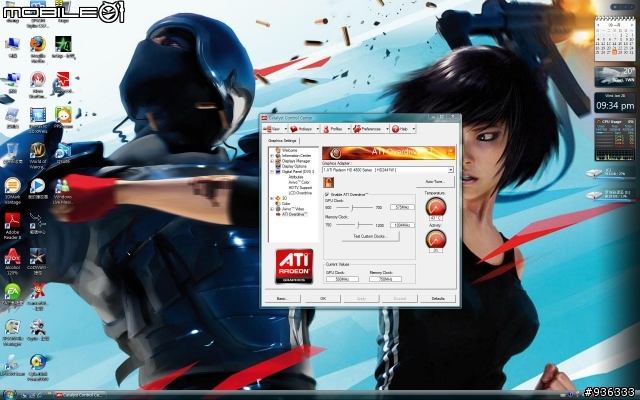
Task: Select Information Center in the tree
Action: 296,156
